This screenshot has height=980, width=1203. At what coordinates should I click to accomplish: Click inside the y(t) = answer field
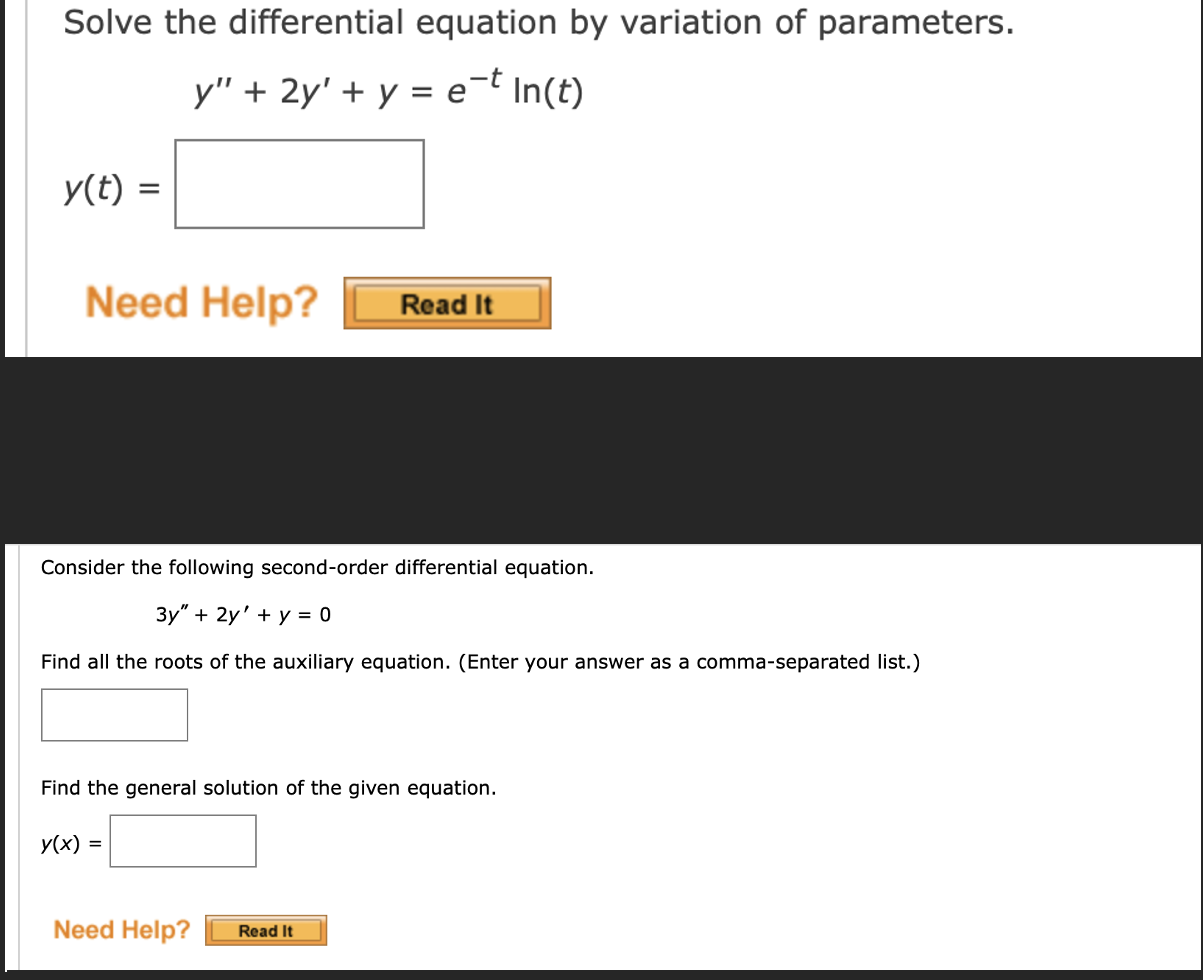[299, 184]
